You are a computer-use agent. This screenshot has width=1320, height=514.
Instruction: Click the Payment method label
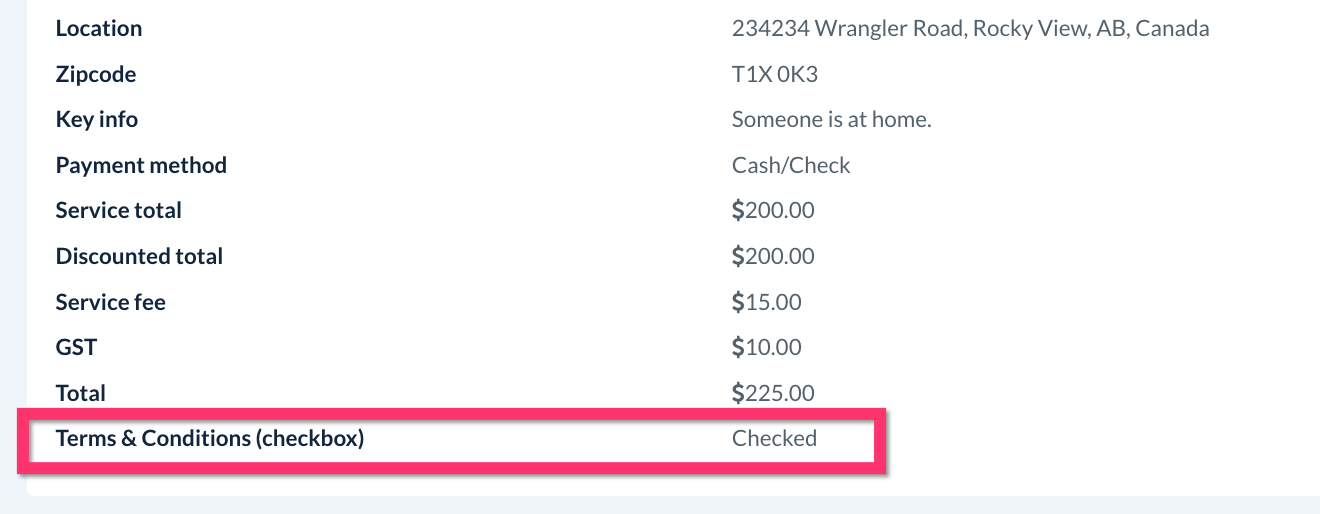141,166
